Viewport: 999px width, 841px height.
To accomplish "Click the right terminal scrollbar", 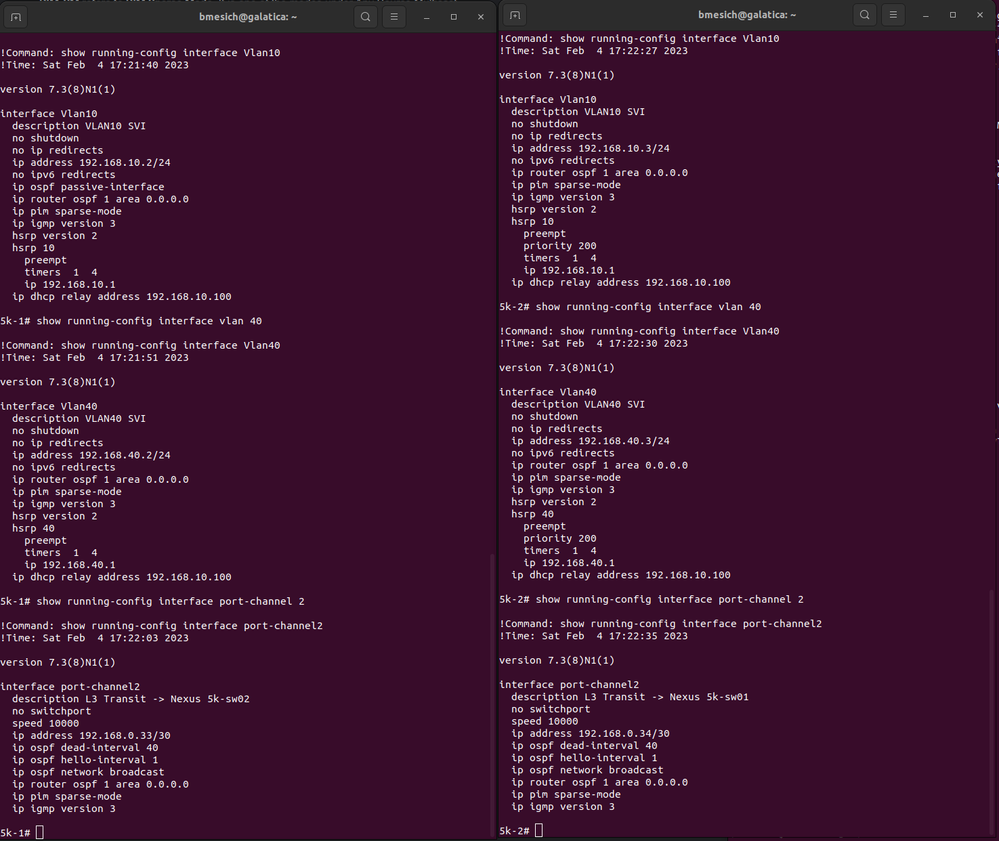I will pyautogui.click(x=991, y=710).
